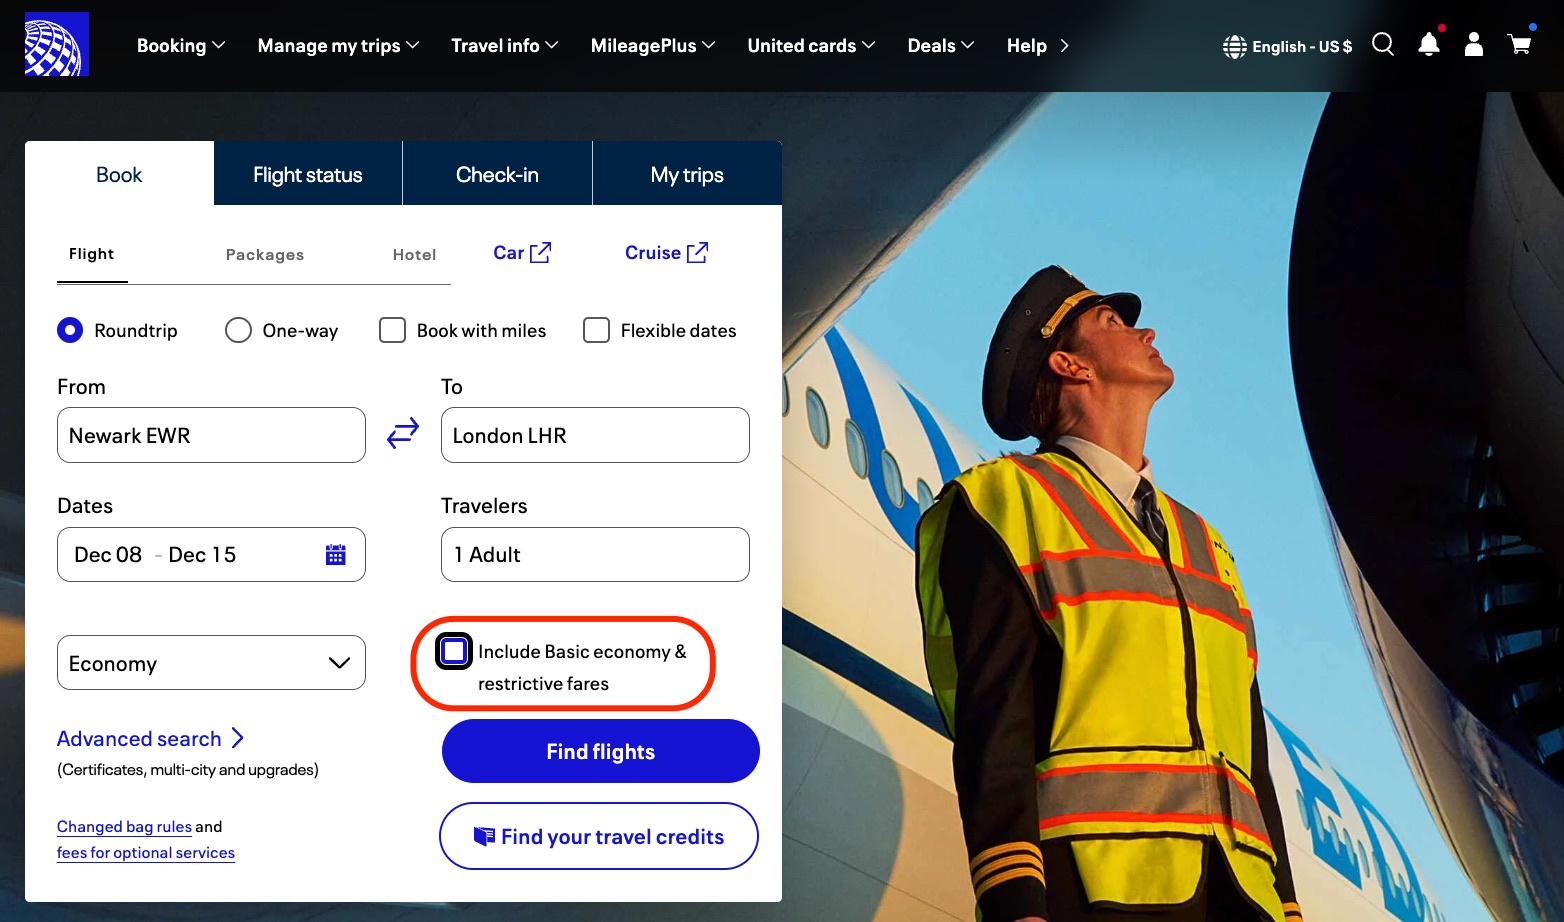Expand the MileagePlus menu
Screen dimensions: 1564x922
pyautogui.click(x=653, y=46)
